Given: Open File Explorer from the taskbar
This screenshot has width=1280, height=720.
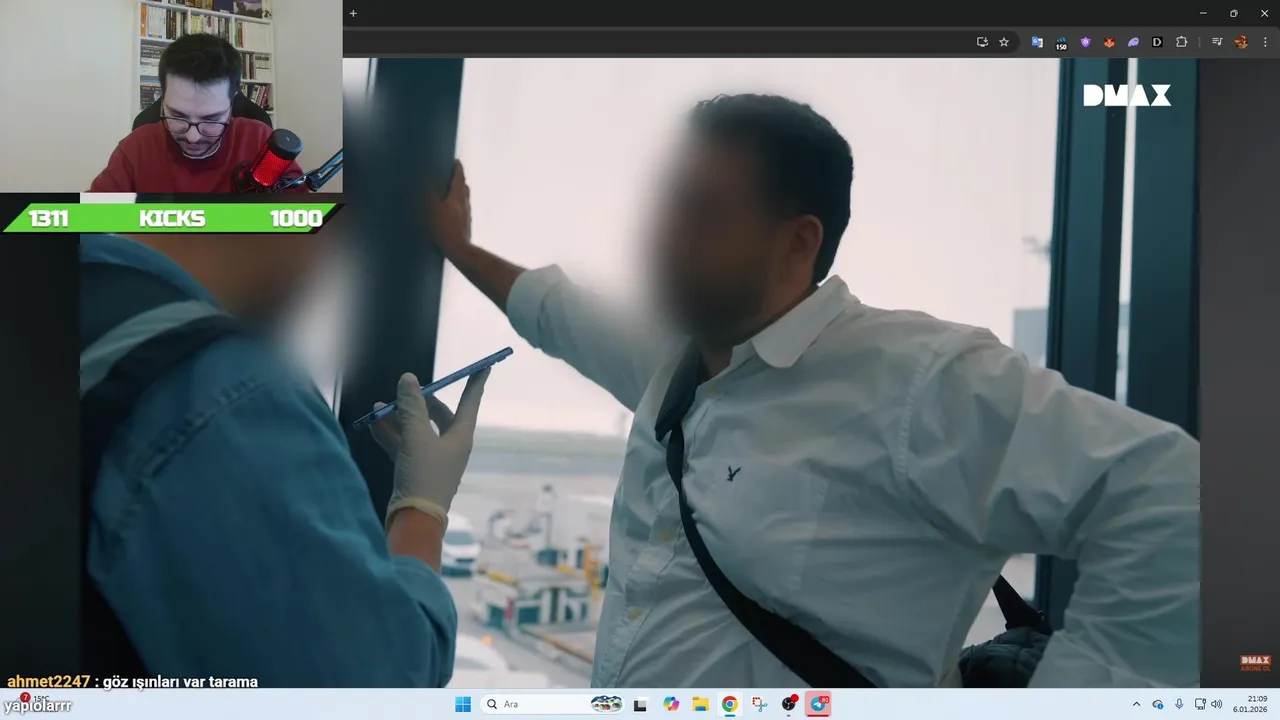Looking at the screenshot, I should pyautogui.click(x=701, y=704).
